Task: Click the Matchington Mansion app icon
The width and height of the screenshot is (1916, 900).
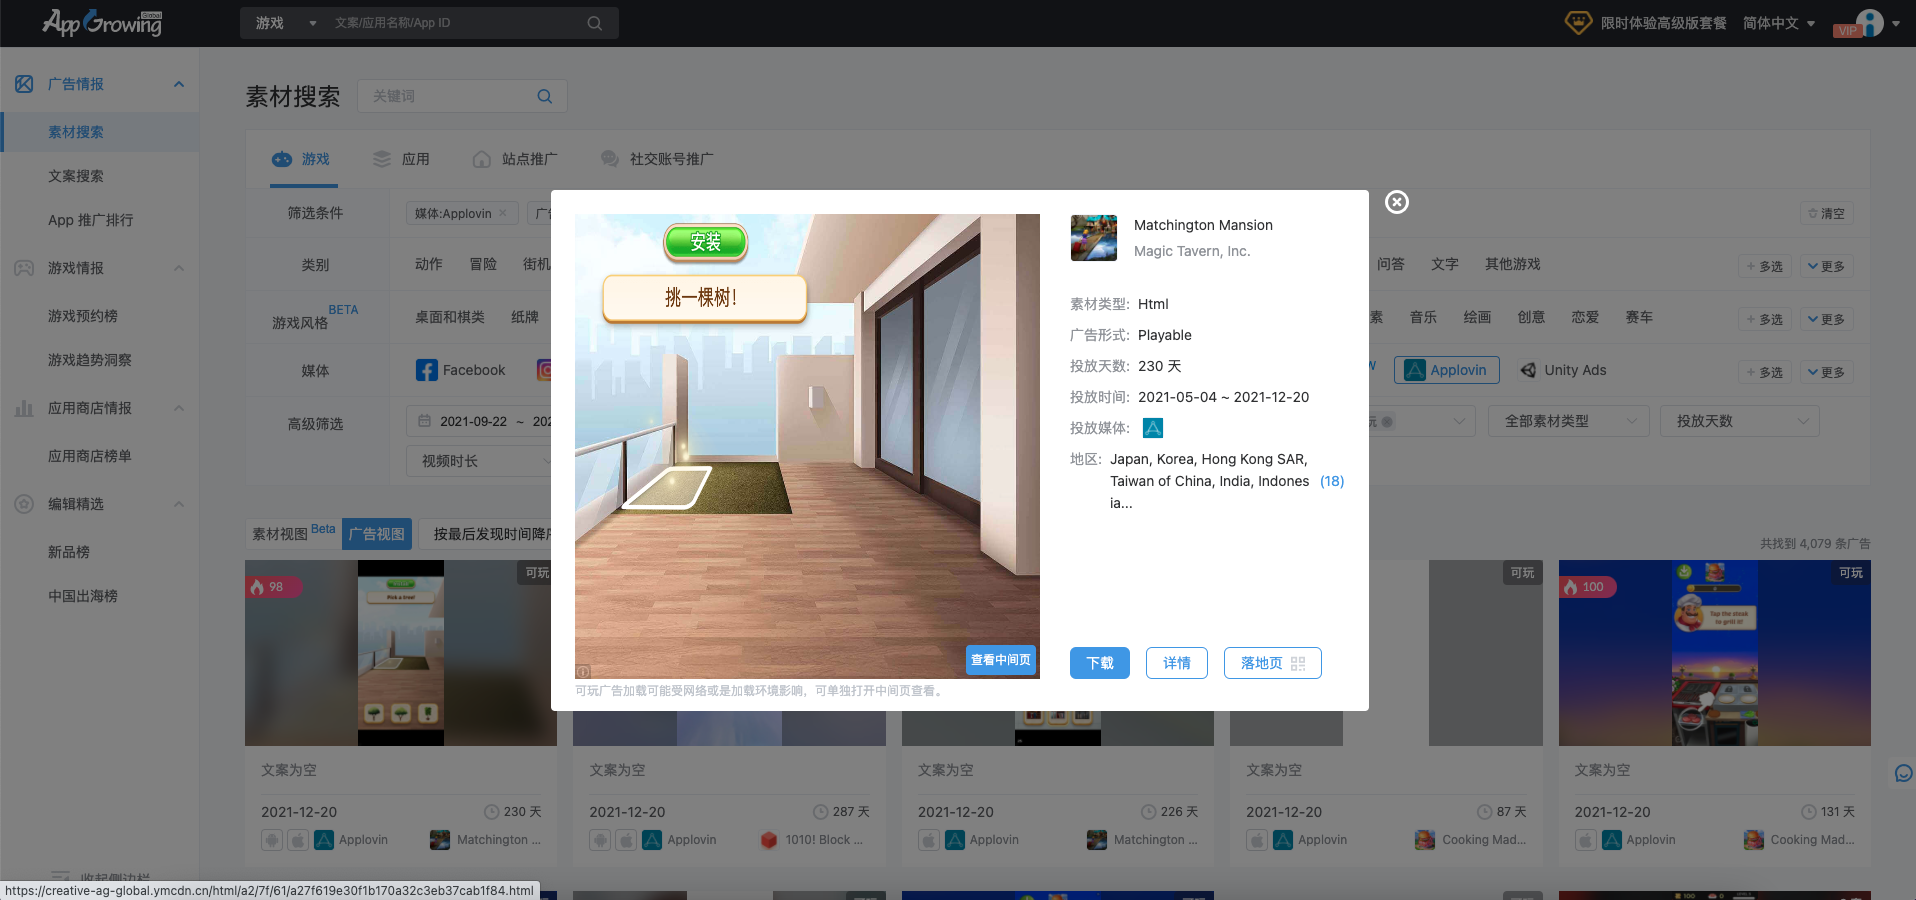Action: pos(1094,238)
